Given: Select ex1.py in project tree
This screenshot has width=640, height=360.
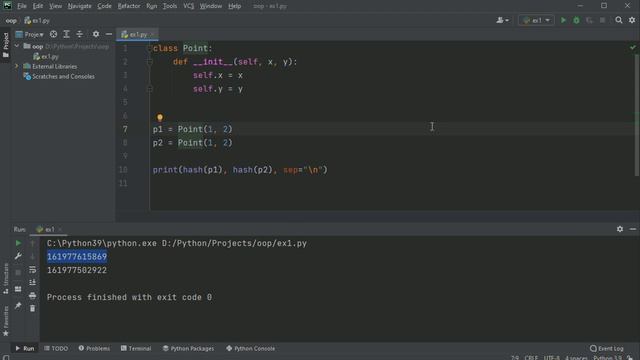Looking at the screenshot, I should click(x=46, y=56).
